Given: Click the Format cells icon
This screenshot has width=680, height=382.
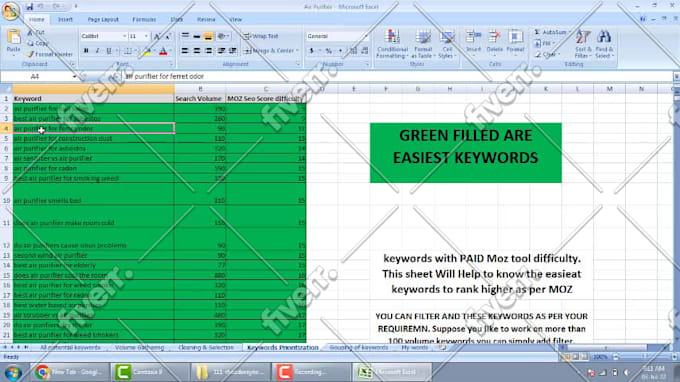Looking at the screenshot, I should [515, 36].
